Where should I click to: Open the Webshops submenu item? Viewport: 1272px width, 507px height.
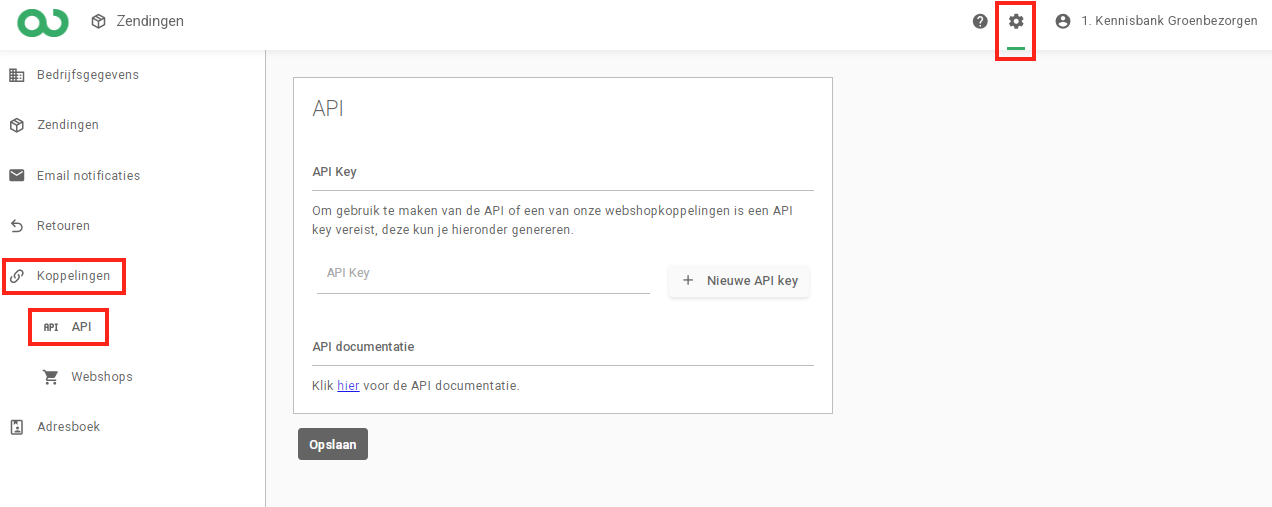(101, 377)
